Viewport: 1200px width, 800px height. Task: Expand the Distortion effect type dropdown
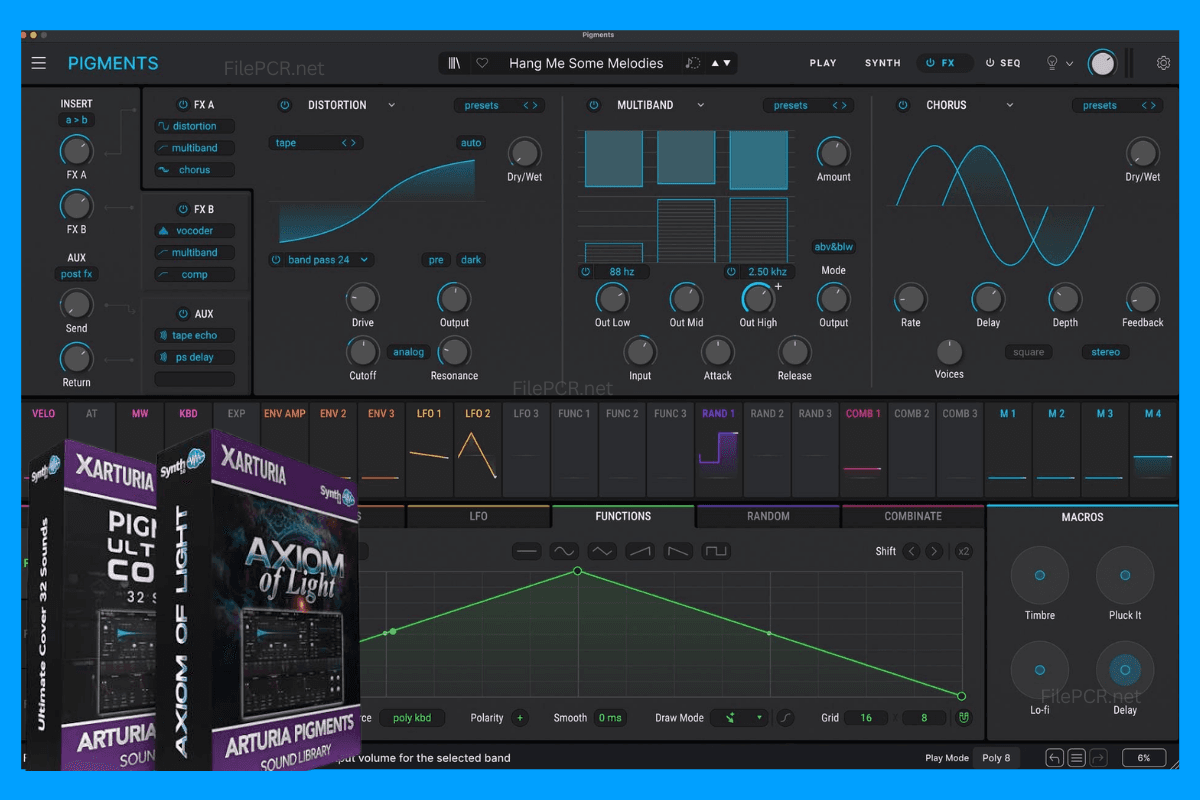point(391,105)
